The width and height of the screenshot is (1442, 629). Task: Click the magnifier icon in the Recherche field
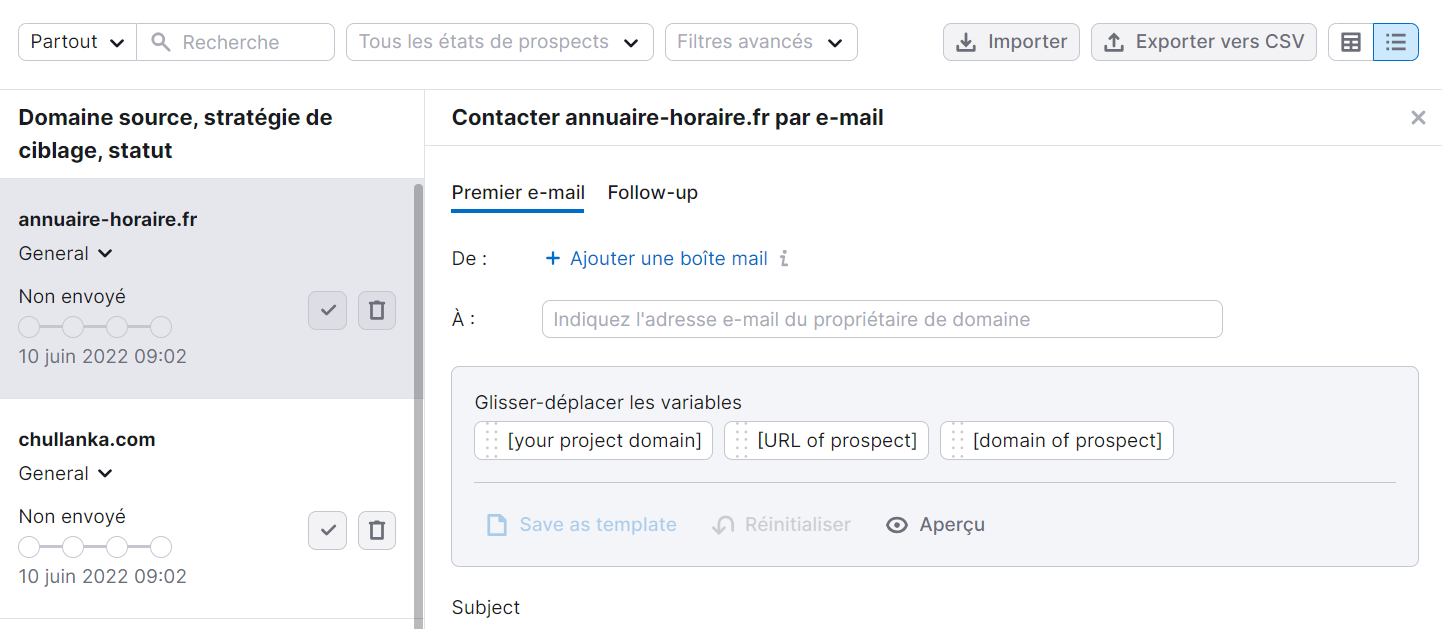pos(161,42)
